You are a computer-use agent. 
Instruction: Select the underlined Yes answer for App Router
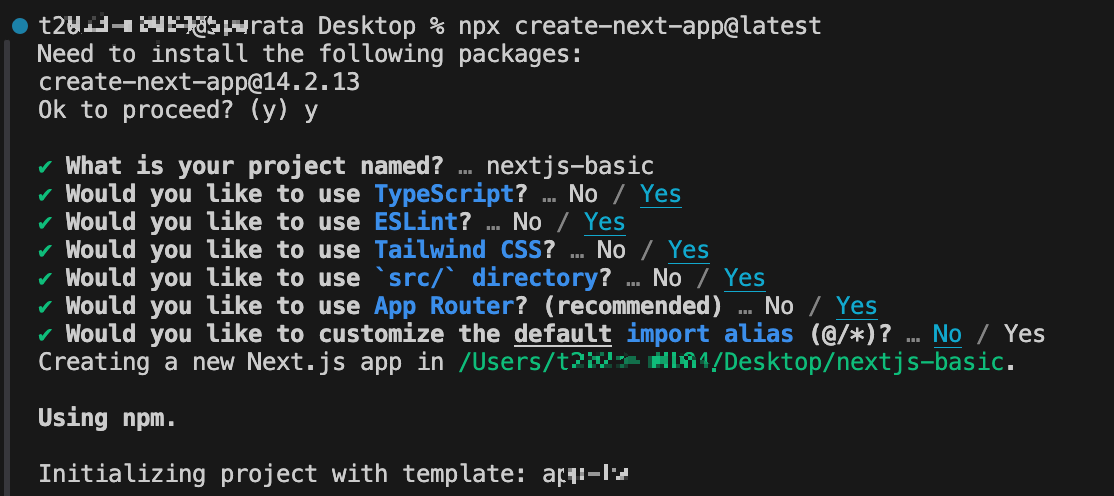pyautogui.click(x=856, y=306)
